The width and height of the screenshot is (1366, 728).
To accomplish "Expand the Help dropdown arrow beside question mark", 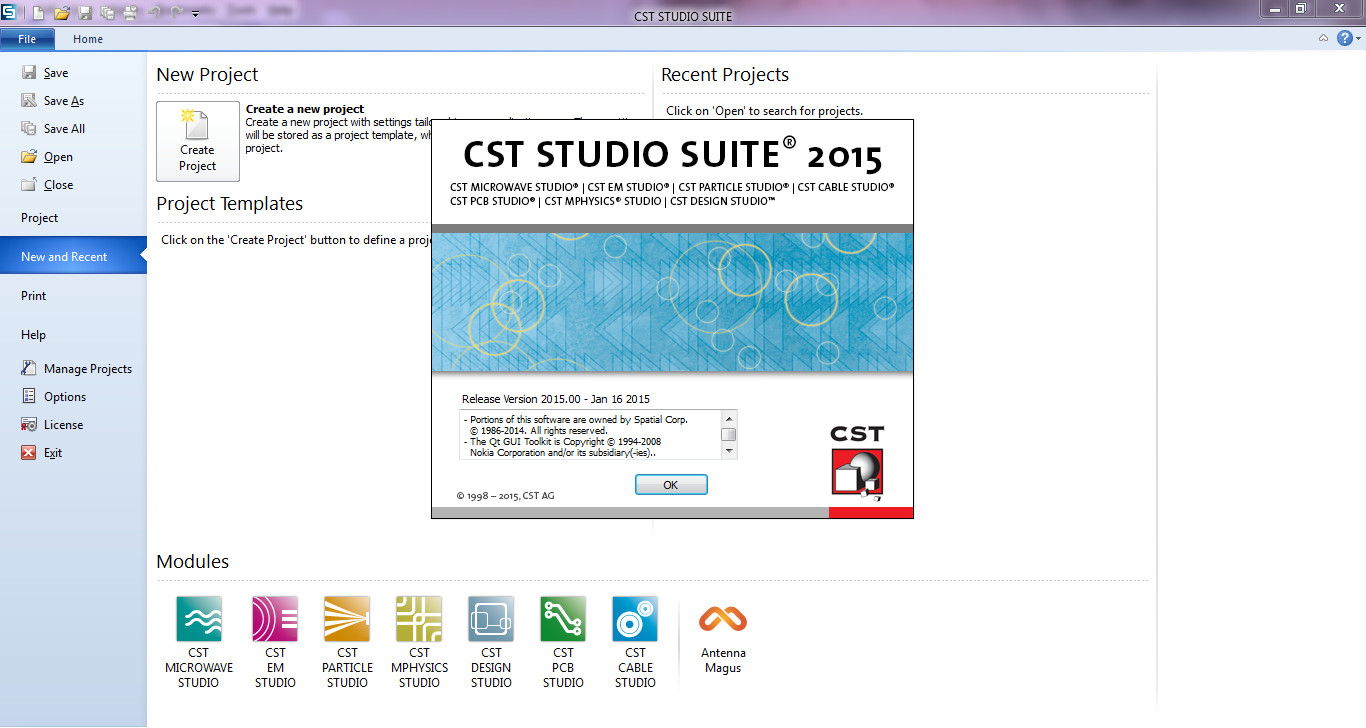I will tap(1358, 39).
